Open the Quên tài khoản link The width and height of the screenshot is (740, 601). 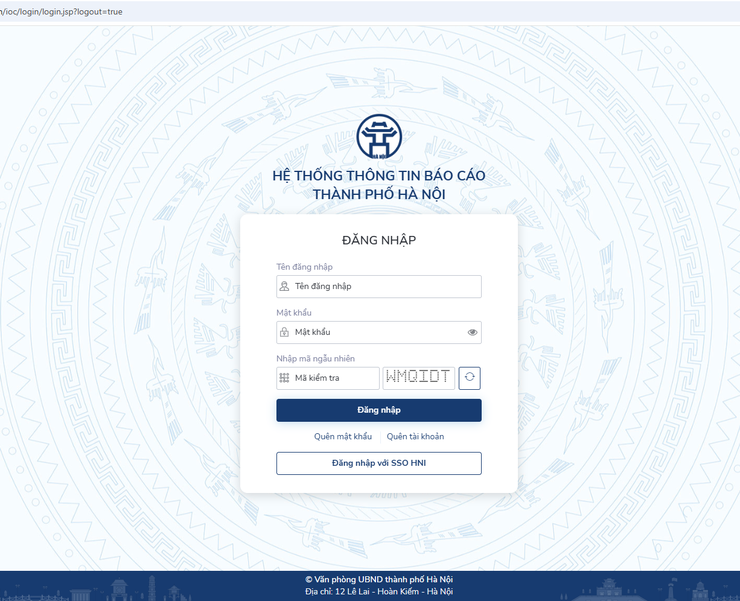click(x=415, y=437)
